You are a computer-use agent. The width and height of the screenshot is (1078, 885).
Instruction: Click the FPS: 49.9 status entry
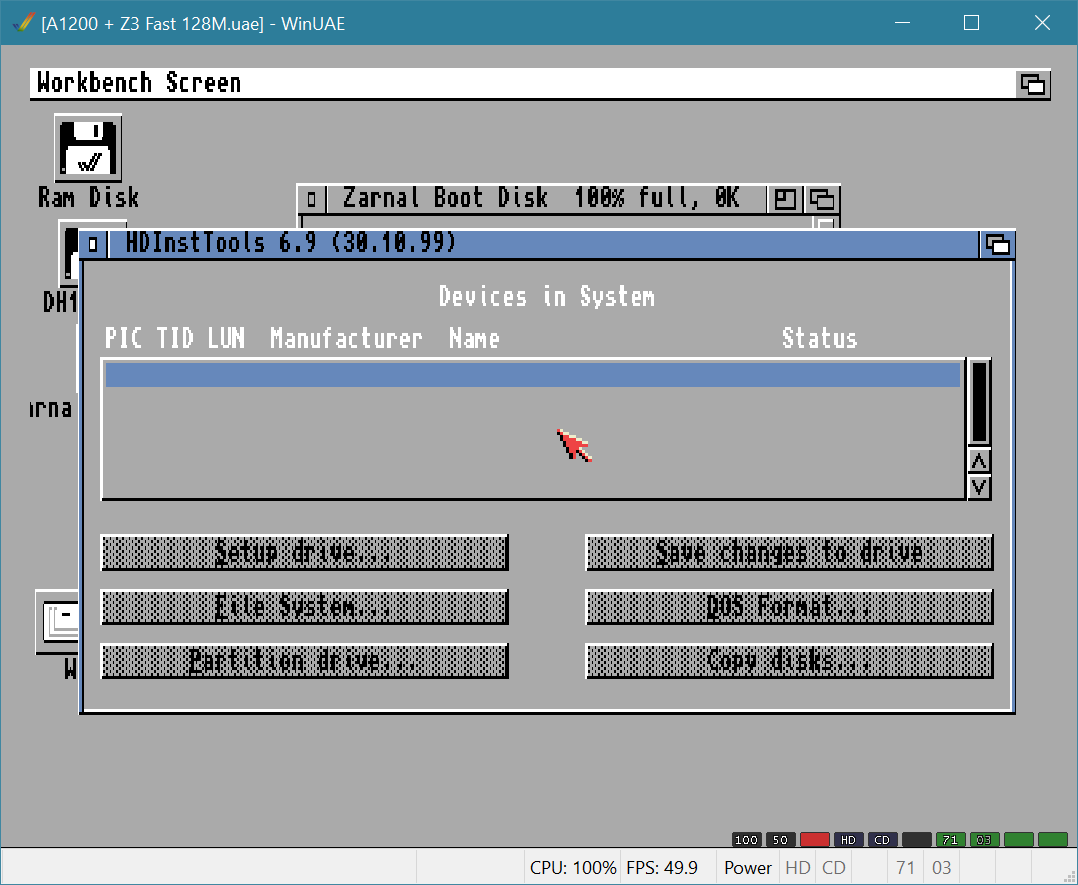[662, 868]
